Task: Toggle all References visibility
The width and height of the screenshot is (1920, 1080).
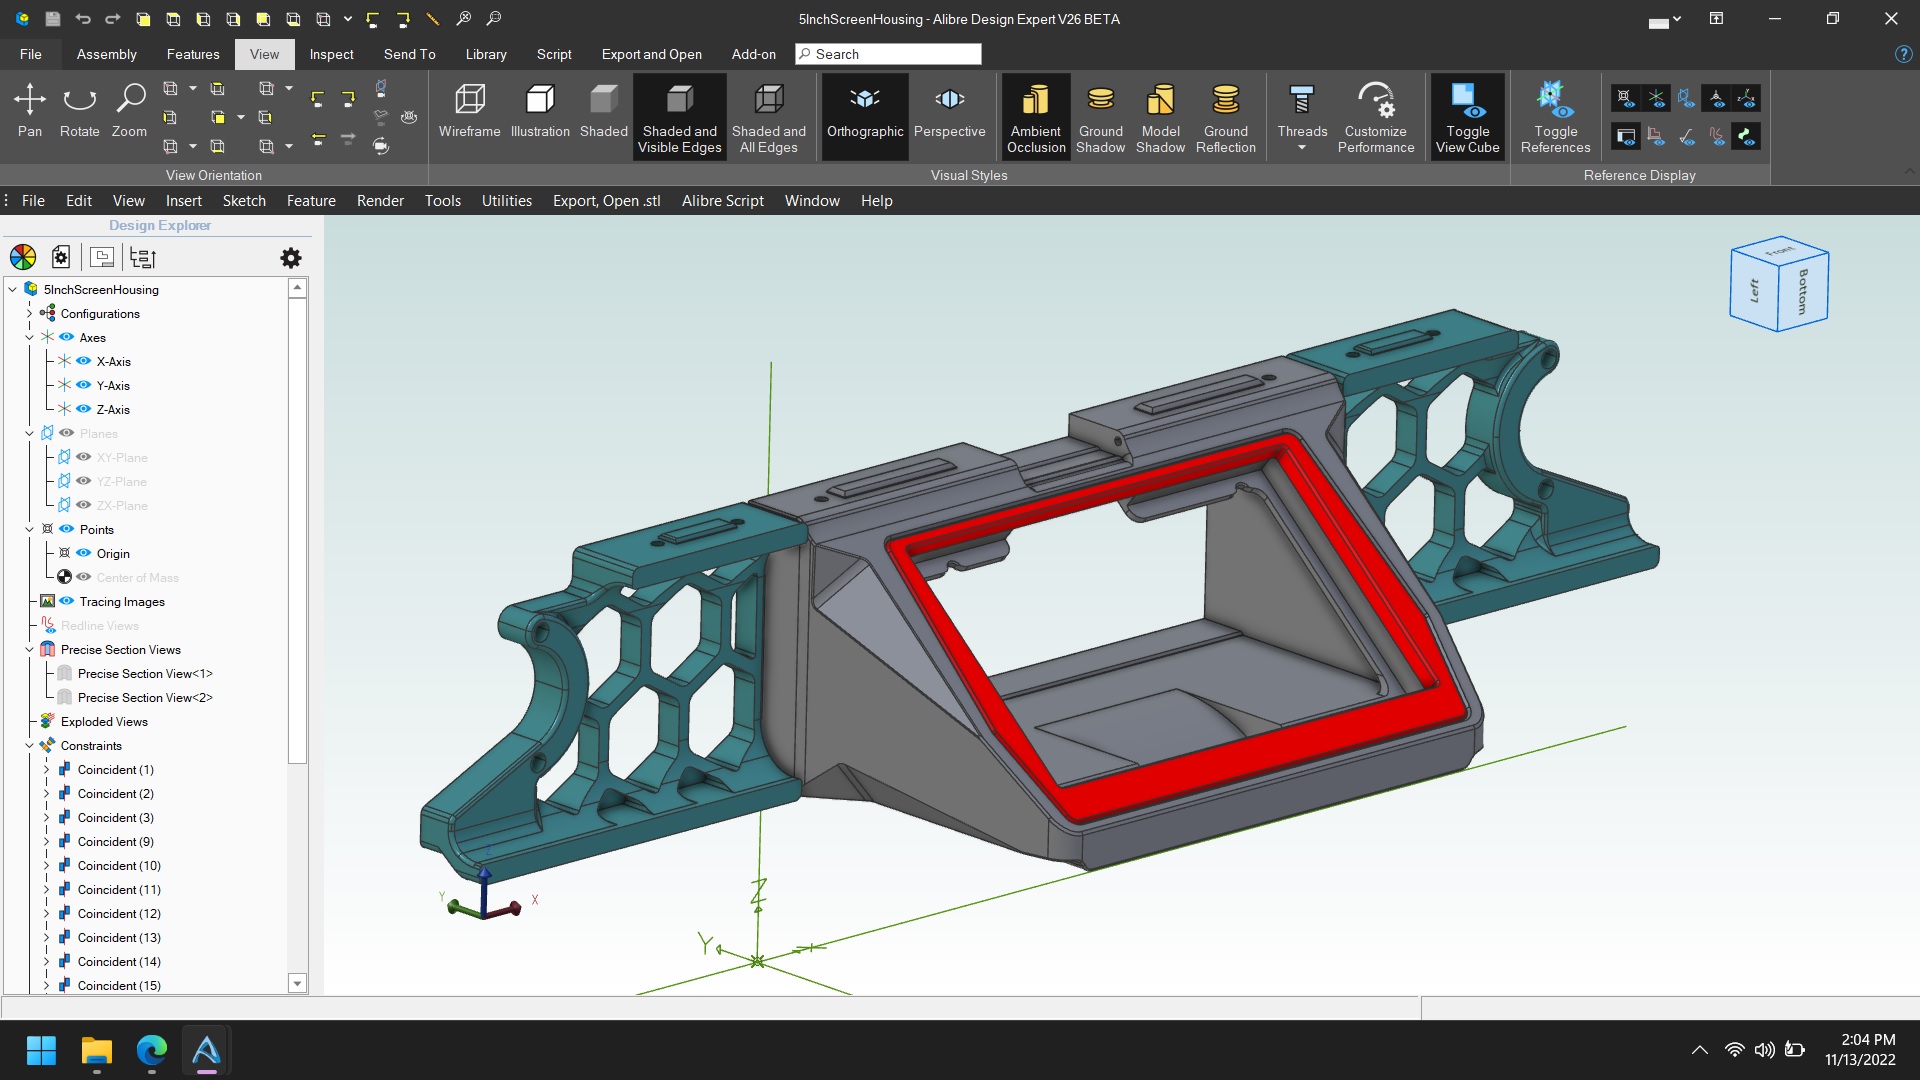Action: coord(1555,117)
